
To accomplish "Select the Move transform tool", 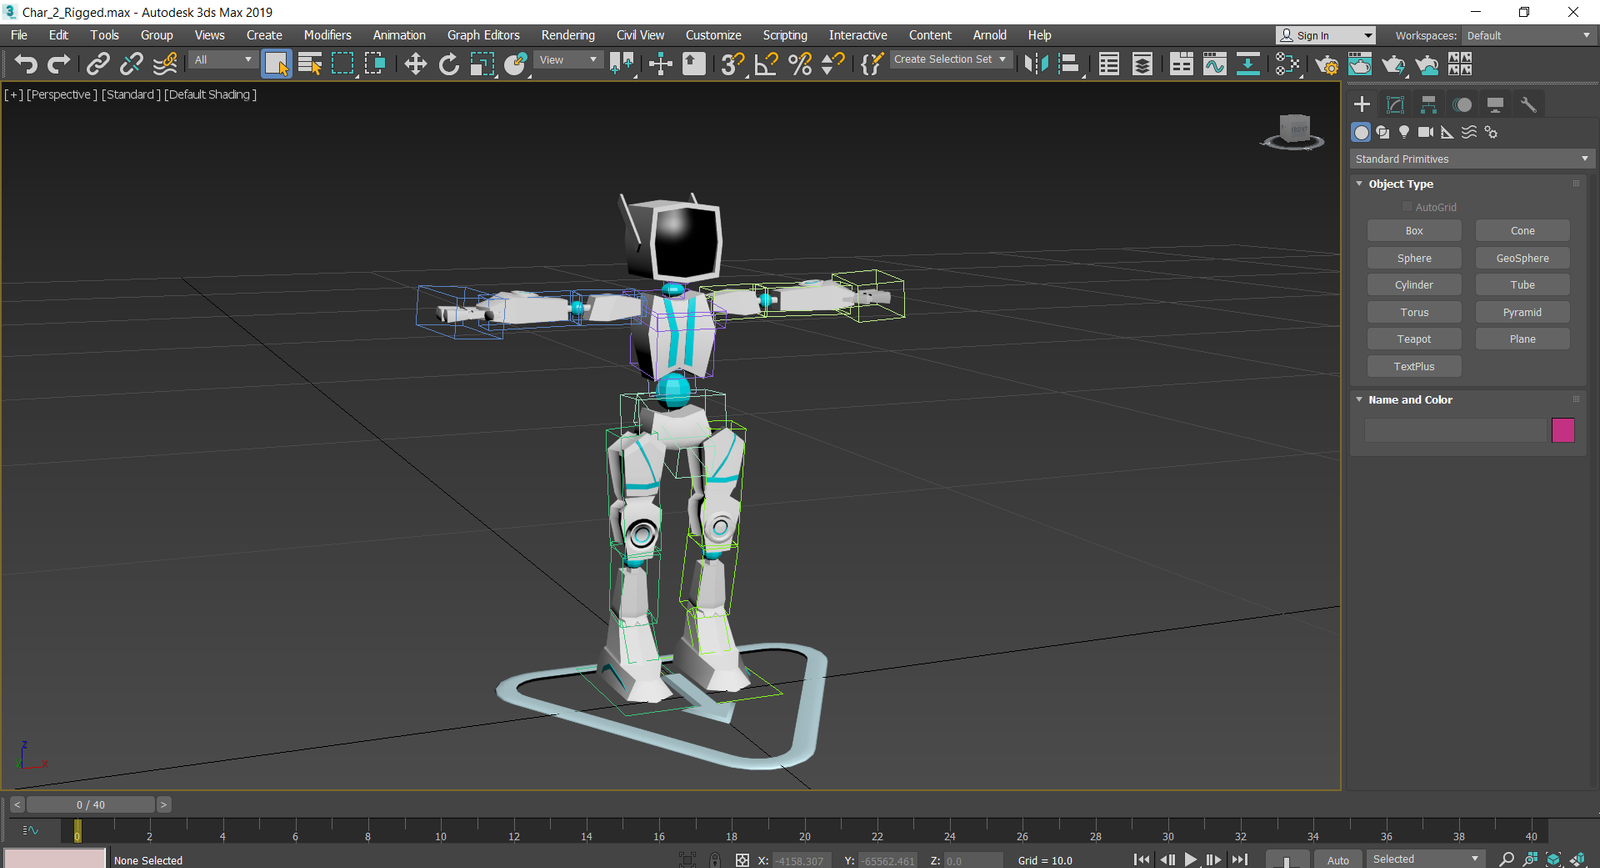I will point(415,64).
